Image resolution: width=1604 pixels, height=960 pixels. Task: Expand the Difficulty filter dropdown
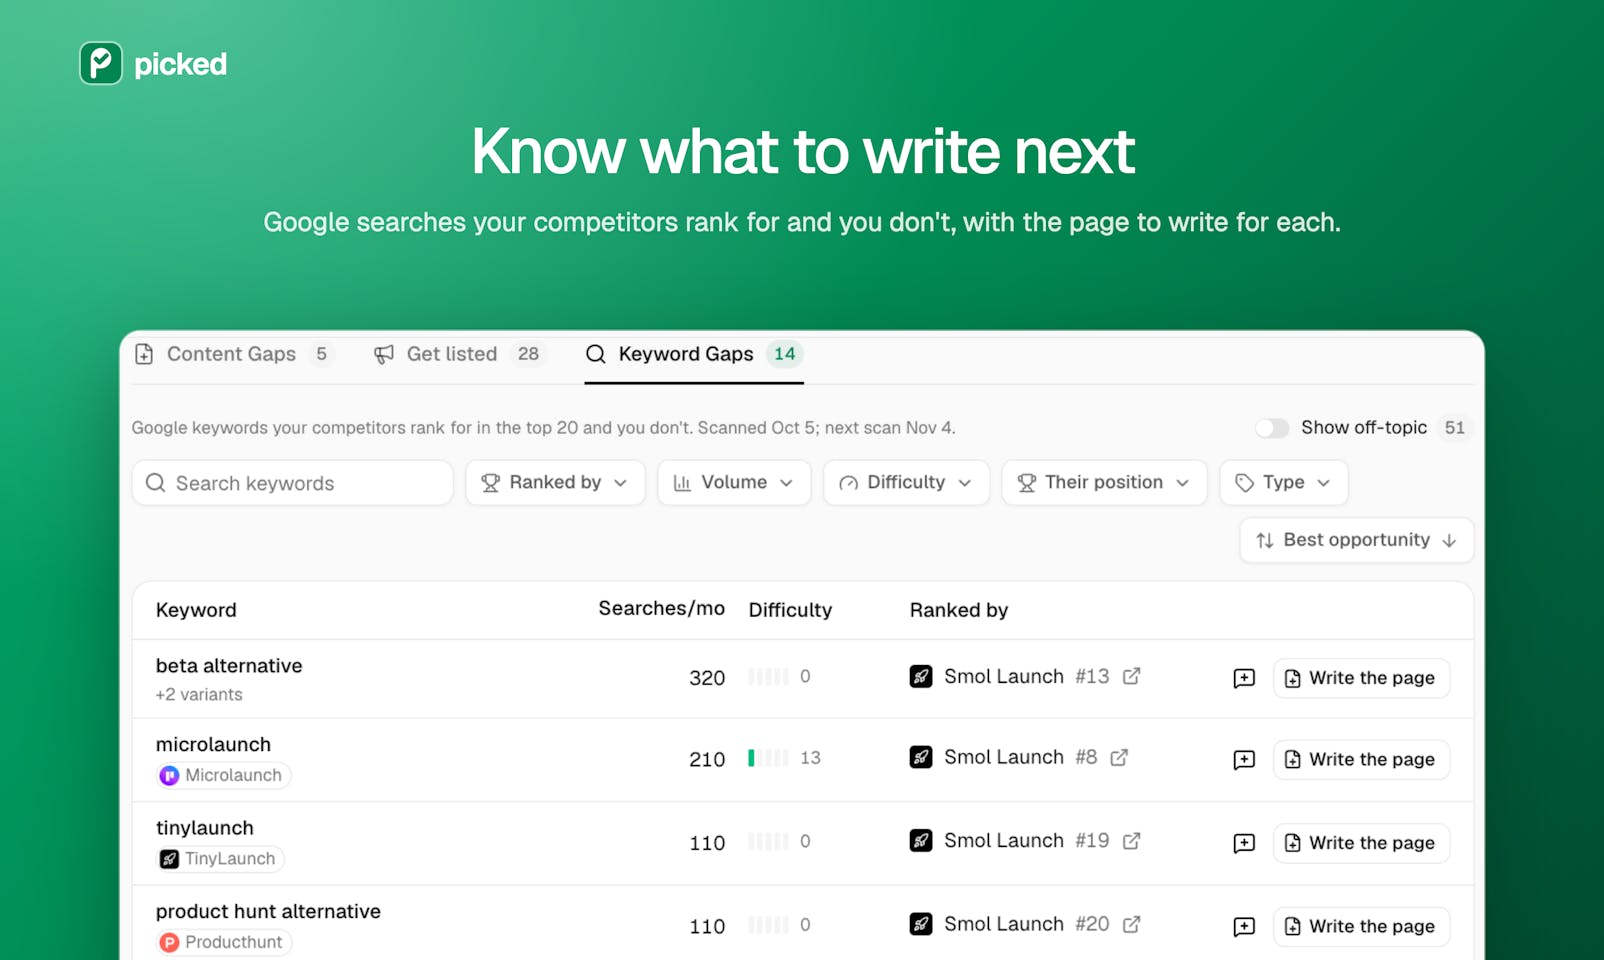coord(906,483)
